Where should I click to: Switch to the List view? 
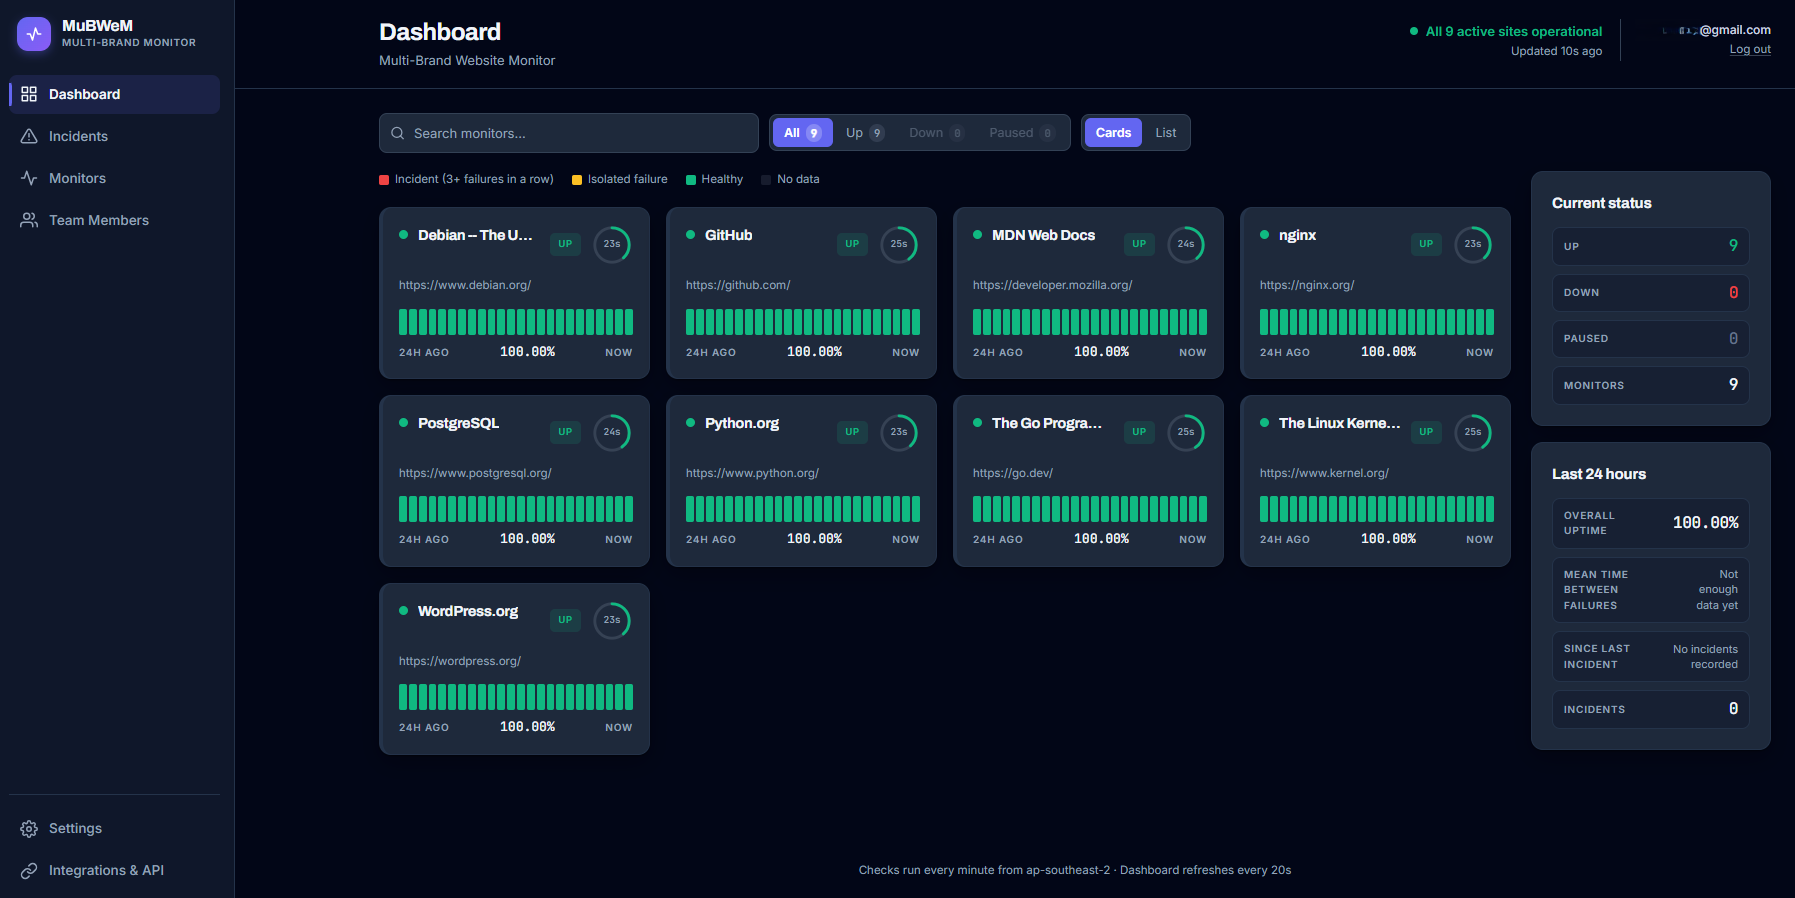(x=1166, y=133)
